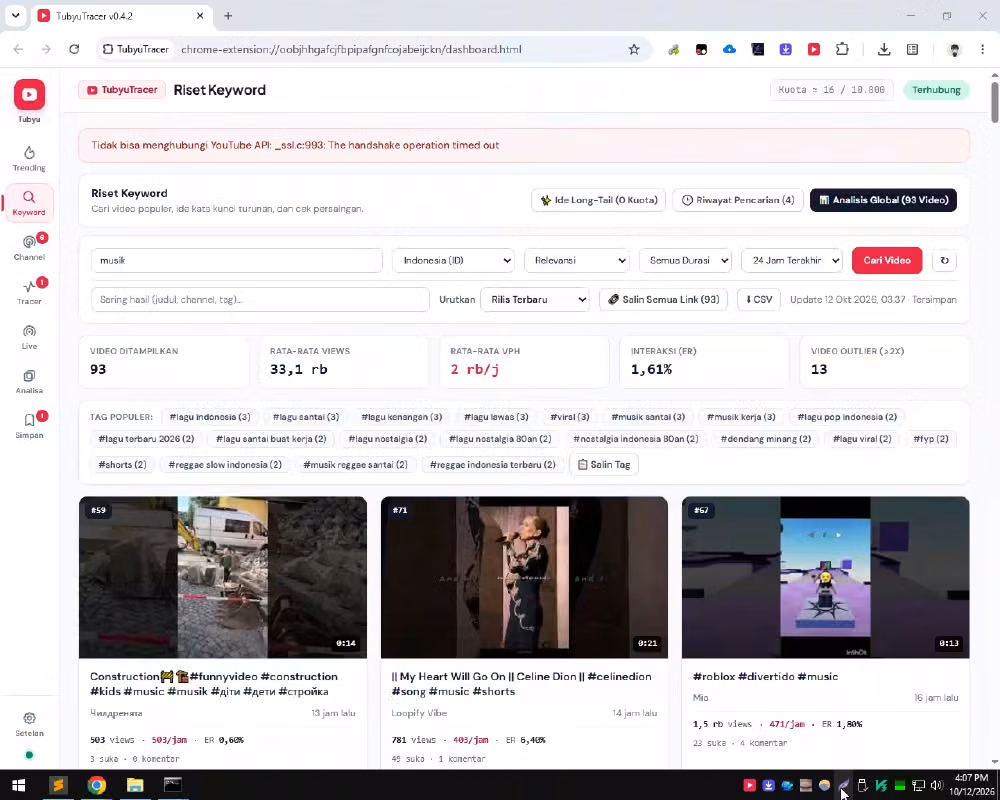Select the #shorts (2) tag
Image resolution: width=1000 pixels, height=800 pixels.
tap(122, 464)
